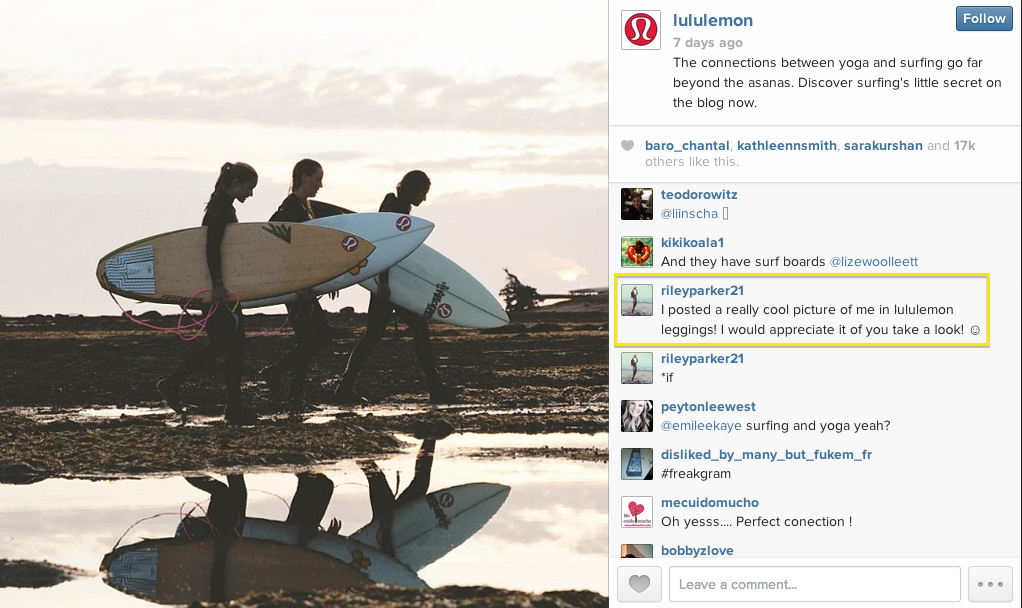1022x608 pixels.
Task: Click the @lizewoollett mention
Action: [x=873, y=261]
